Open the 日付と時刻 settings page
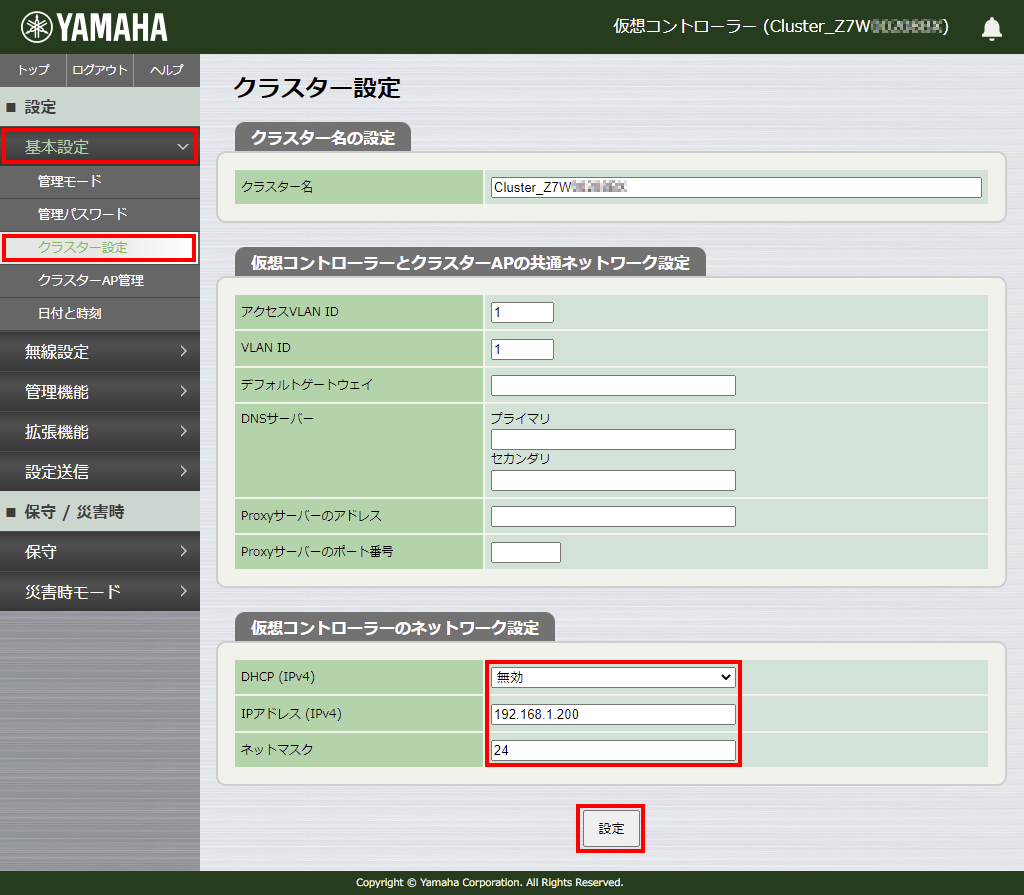Image resolution: width=1024 pixels, height=895 pixels. [69, 314]
